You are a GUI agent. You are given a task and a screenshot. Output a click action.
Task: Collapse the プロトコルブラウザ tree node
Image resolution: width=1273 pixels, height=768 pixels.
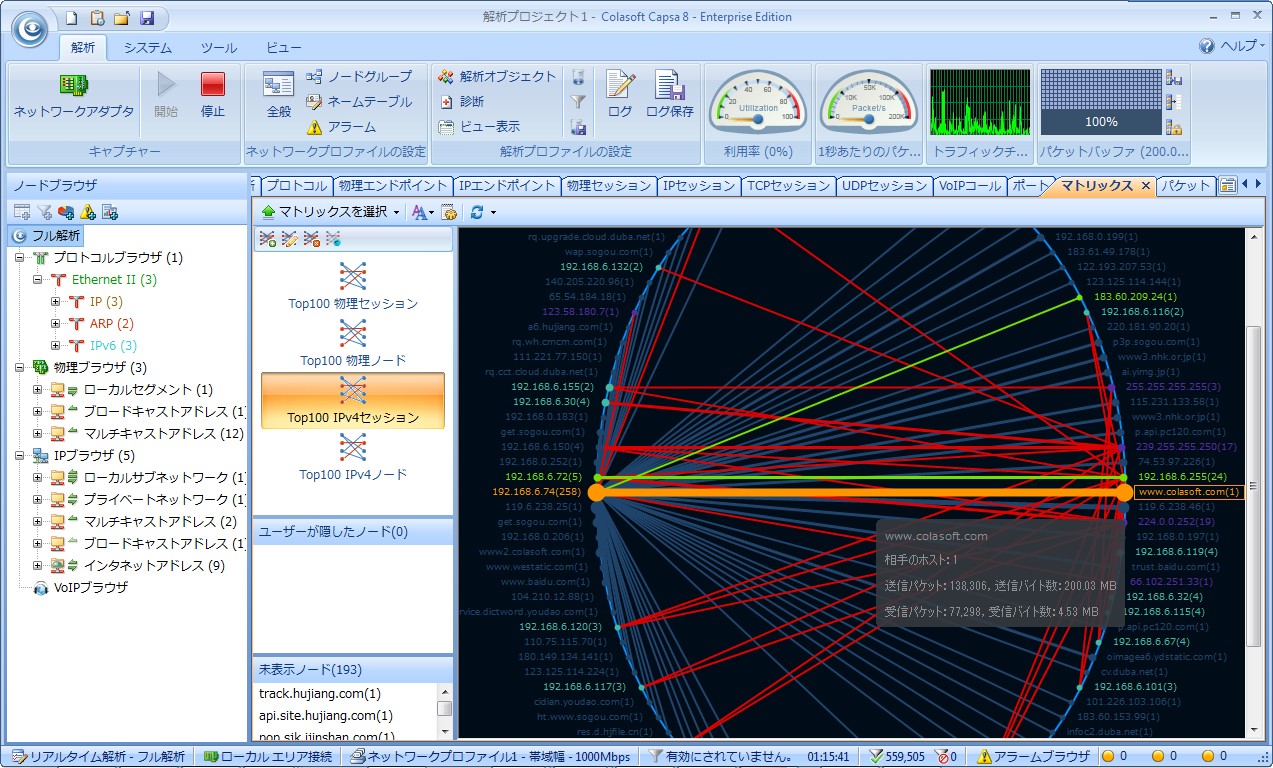(x=21, y=258)
